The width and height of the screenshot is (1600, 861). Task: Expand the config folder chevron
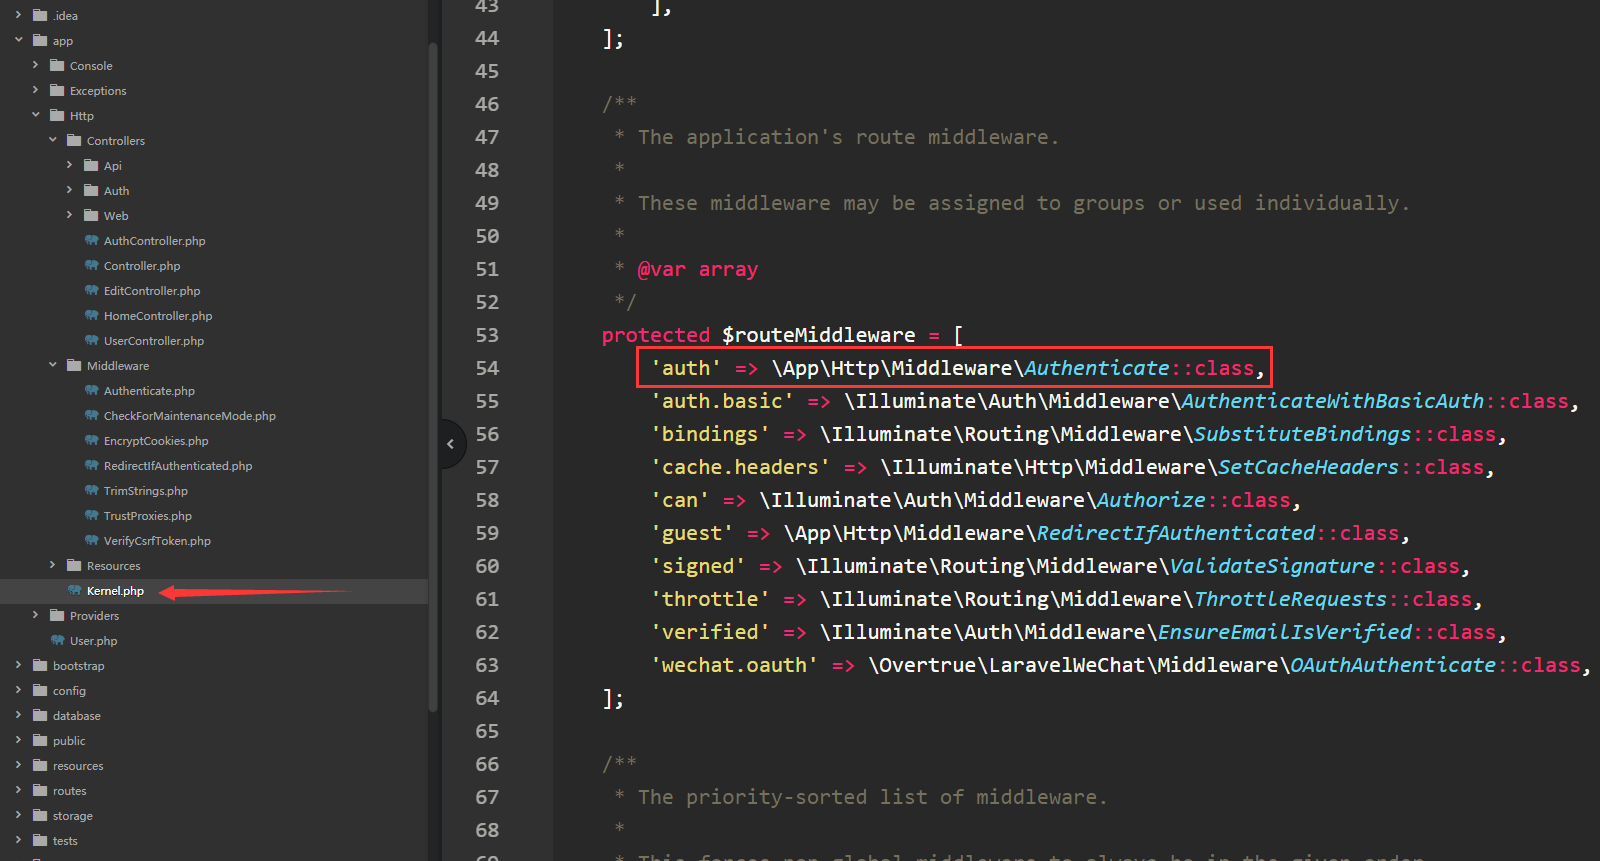point(18,690)
